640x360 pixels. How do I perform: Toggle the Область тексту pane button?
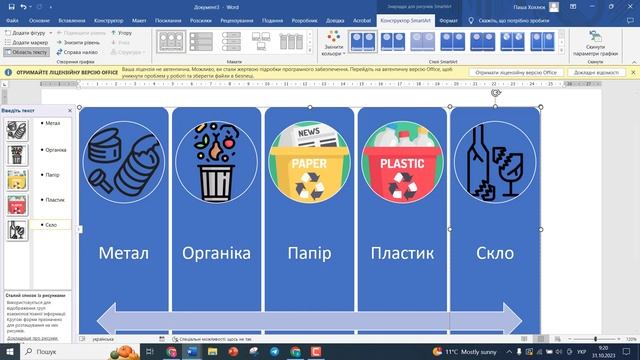pyautogui.click(x=27, y=52)
